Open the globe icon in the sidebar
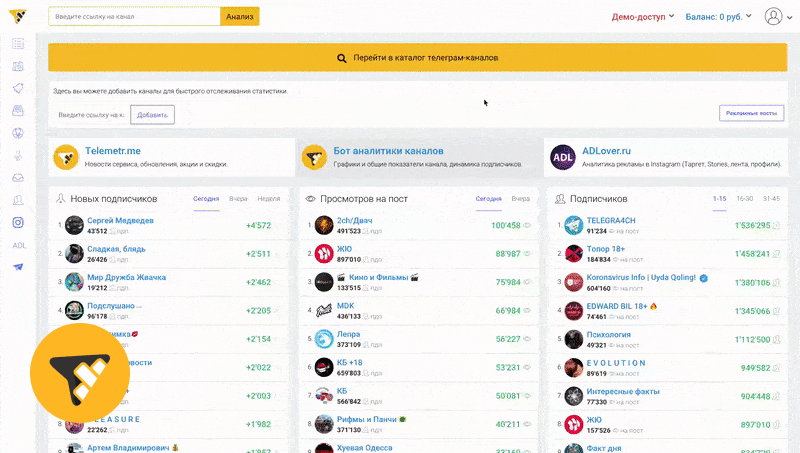800x453 pixels. (18, 133)
